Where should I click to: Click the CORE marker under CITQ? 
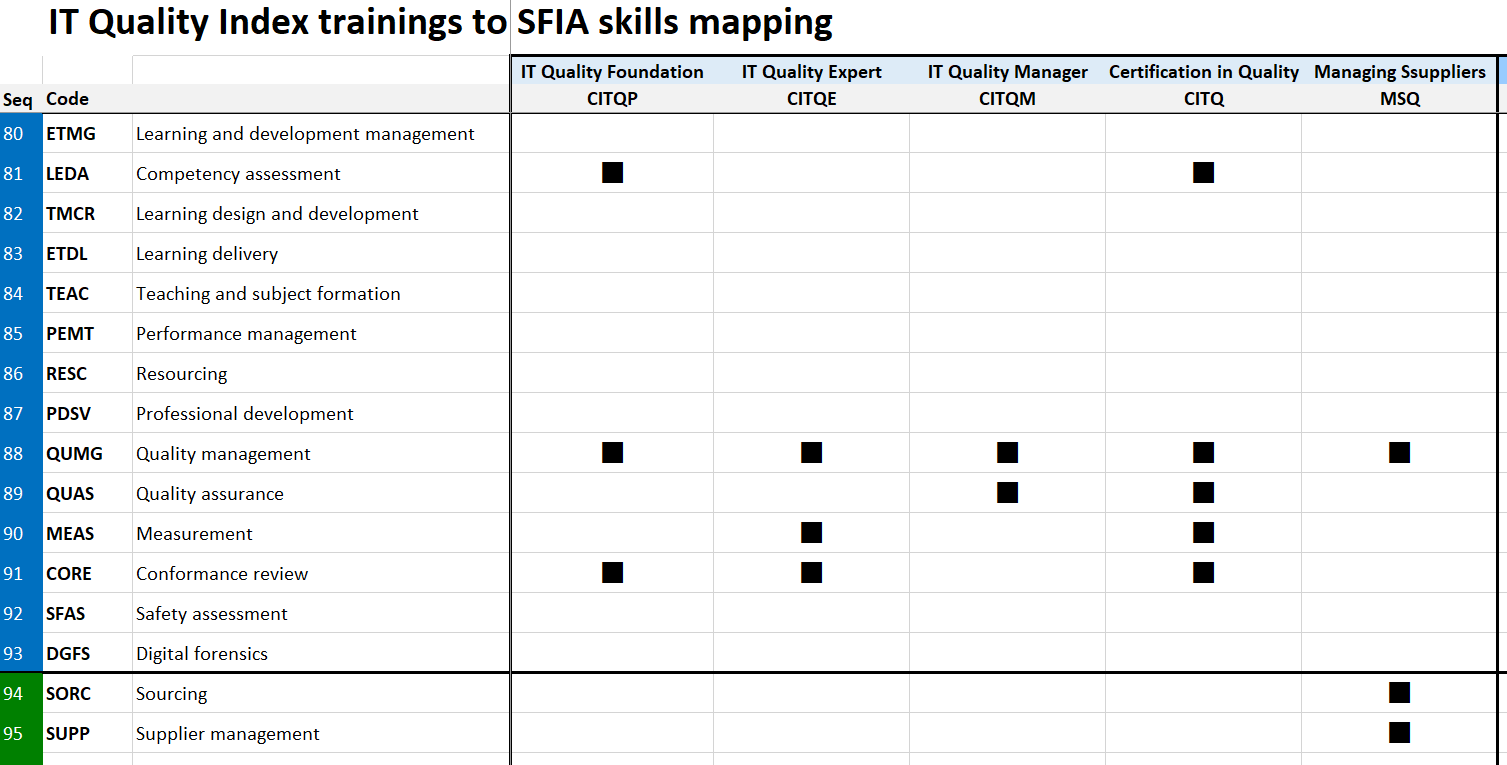(x=1204, y=573)
